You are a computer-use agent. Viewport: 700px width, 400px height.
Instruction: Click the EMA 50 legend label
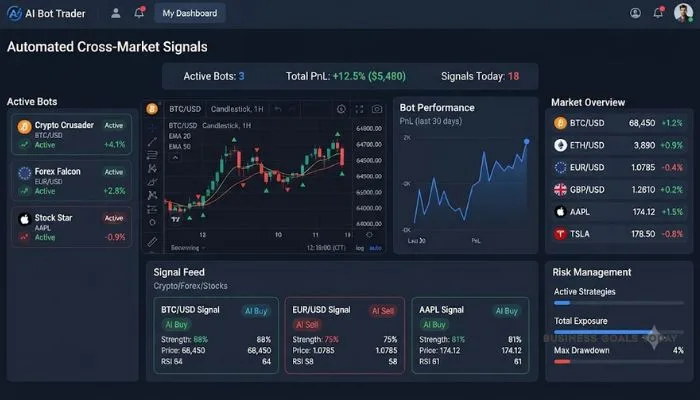click(x=179, y=146)
